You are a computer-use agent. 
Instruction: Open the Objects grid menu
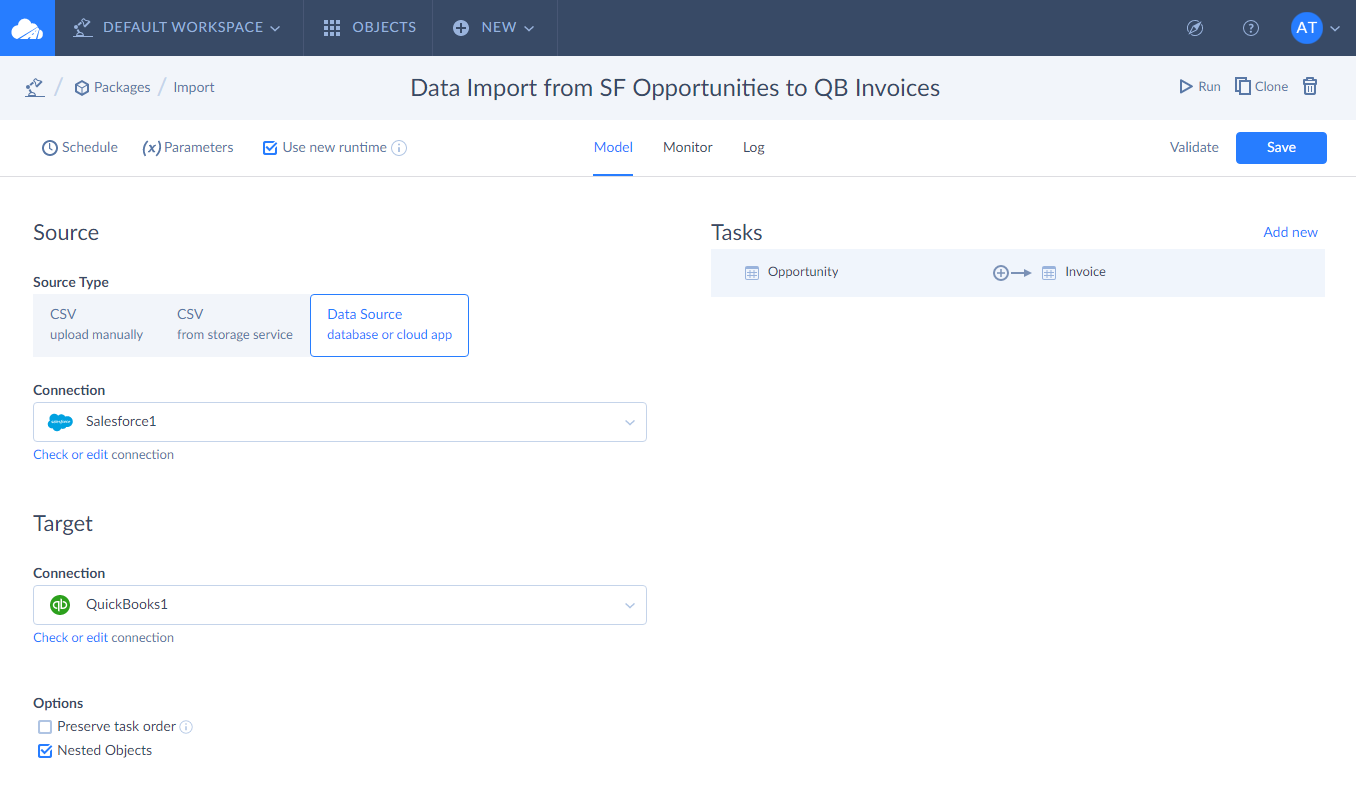[x=369, y=28]
